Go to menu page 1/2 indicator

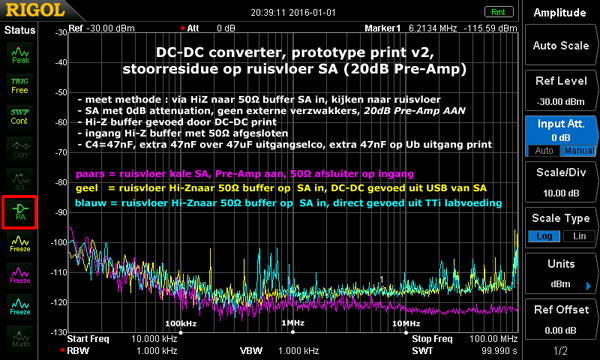point(560,351)
